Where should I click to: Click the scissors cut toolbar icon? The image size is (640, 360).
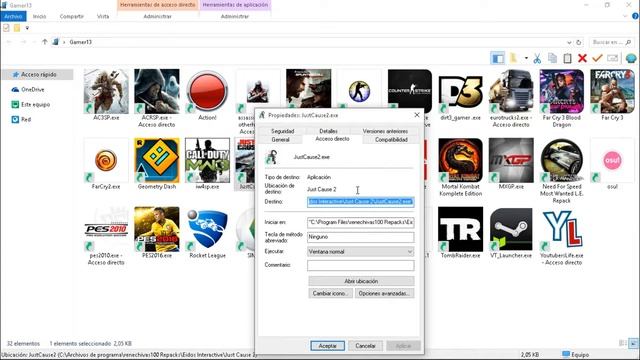tap(537, 58)
